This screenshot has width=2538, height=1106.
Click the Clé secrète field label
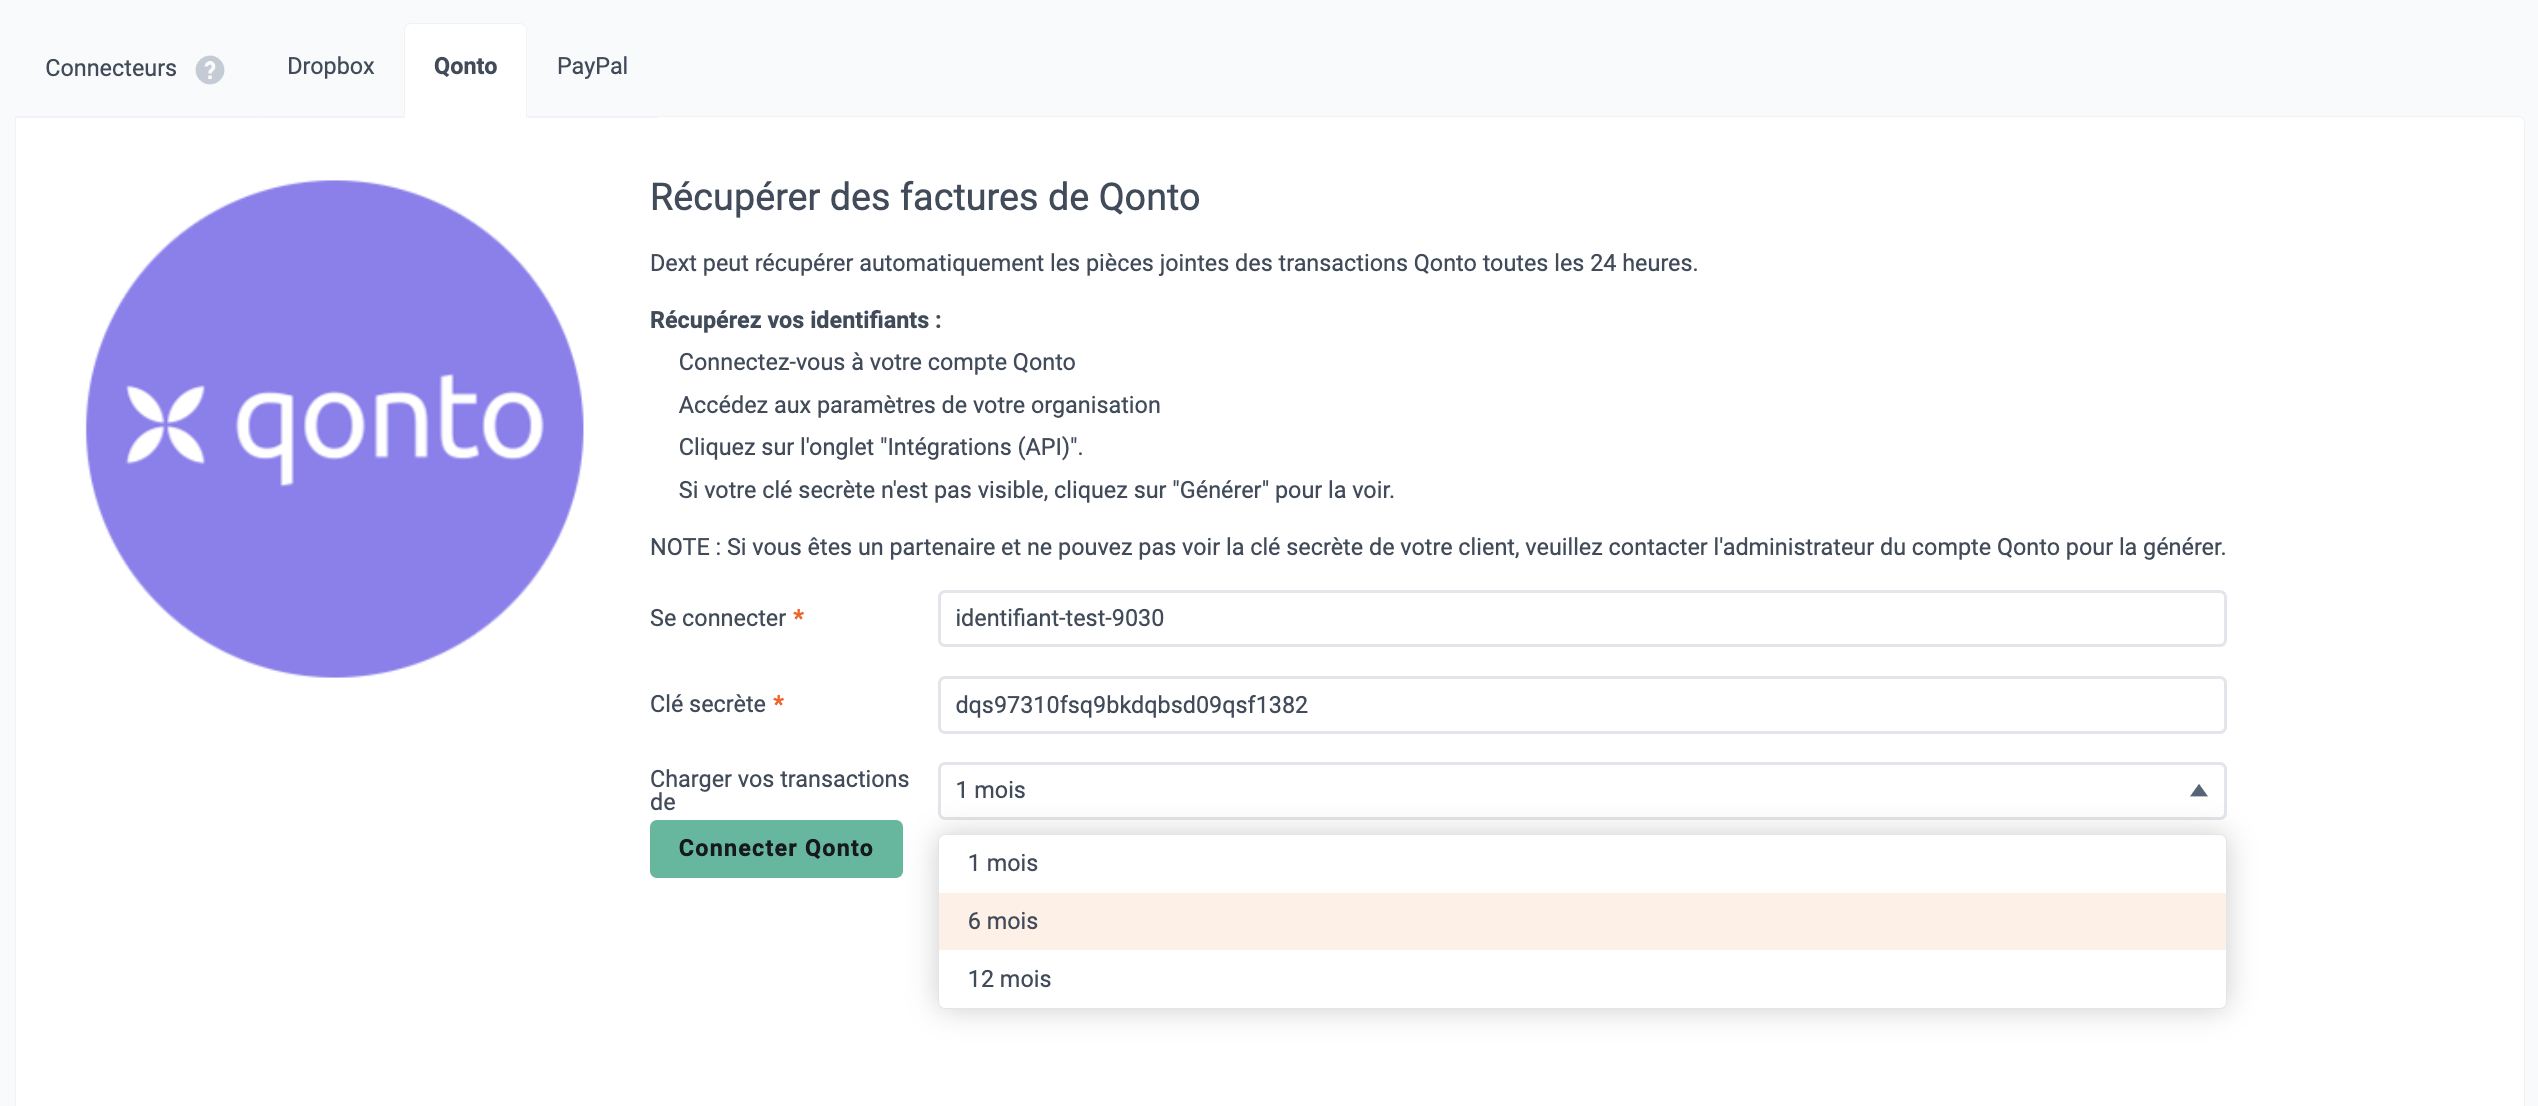(x=717, y=704)
